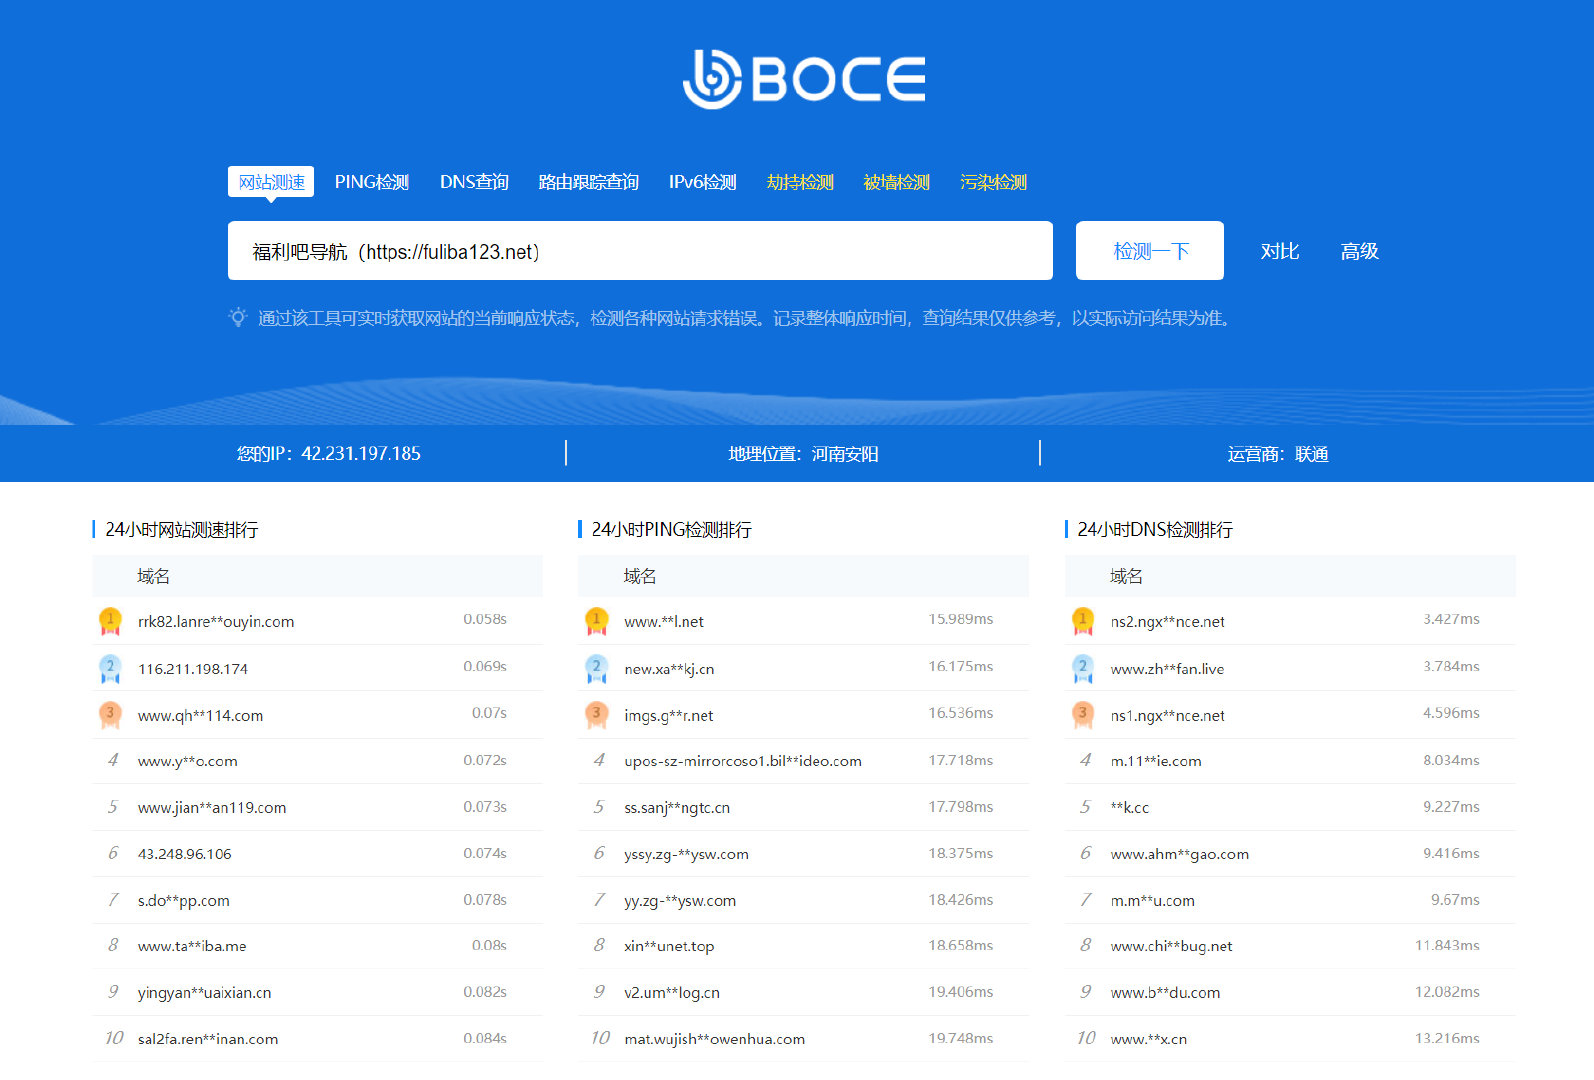This screenshot has width=1594, height=1080.
Task: Click silver medal beside www.zh**fan.live
Action: tap(1082, 668)
